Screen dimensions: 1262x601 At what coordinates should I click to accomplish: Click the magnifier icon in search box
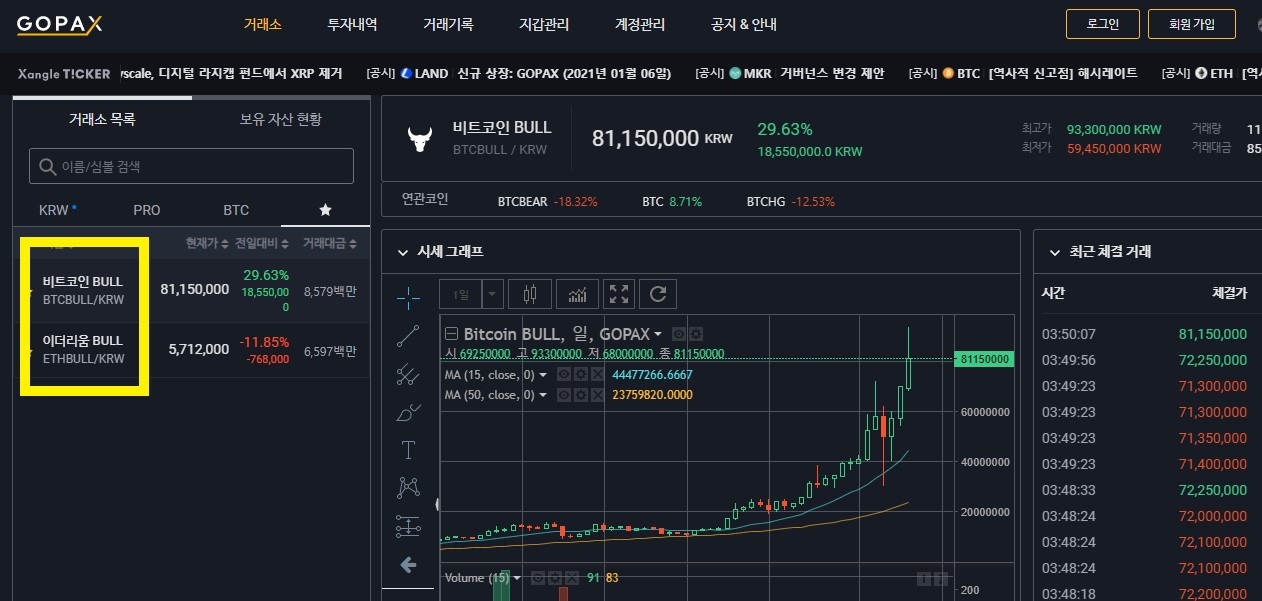point(46,167)
